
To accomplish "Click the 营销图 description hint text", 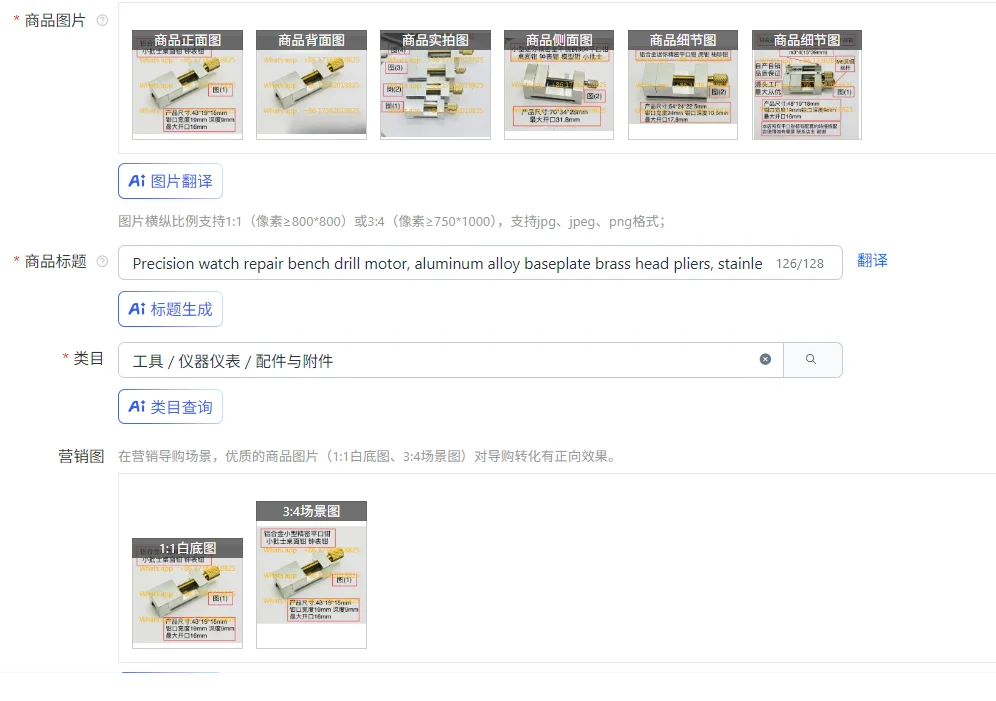I will coord(368,456).
